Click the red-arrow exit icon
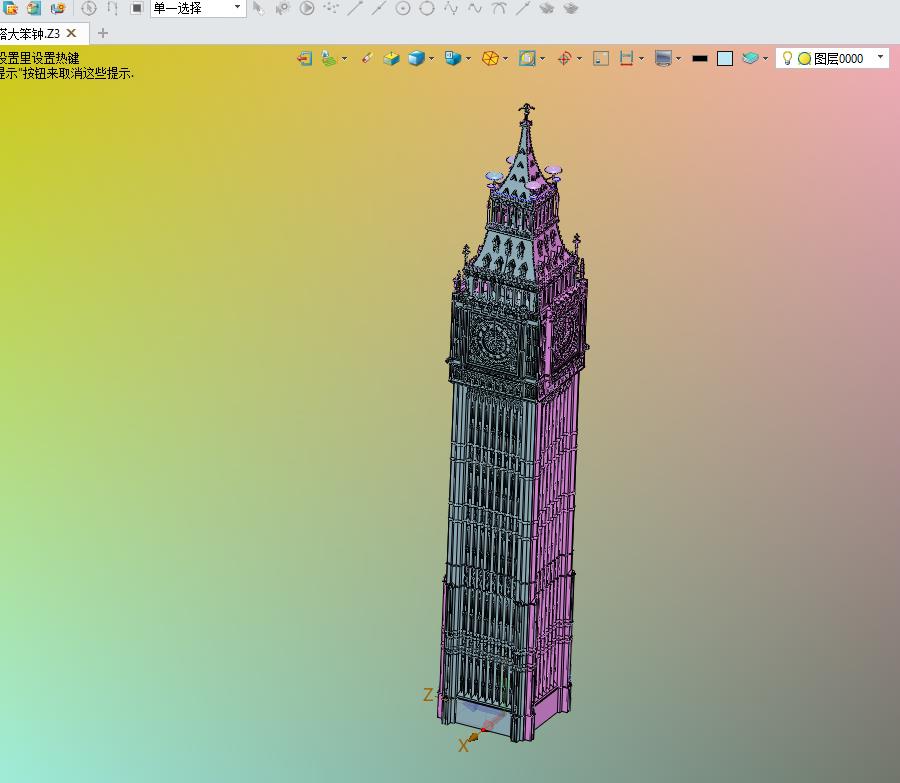900x783 pixels. pyautogui.click(x=304, y=58)
